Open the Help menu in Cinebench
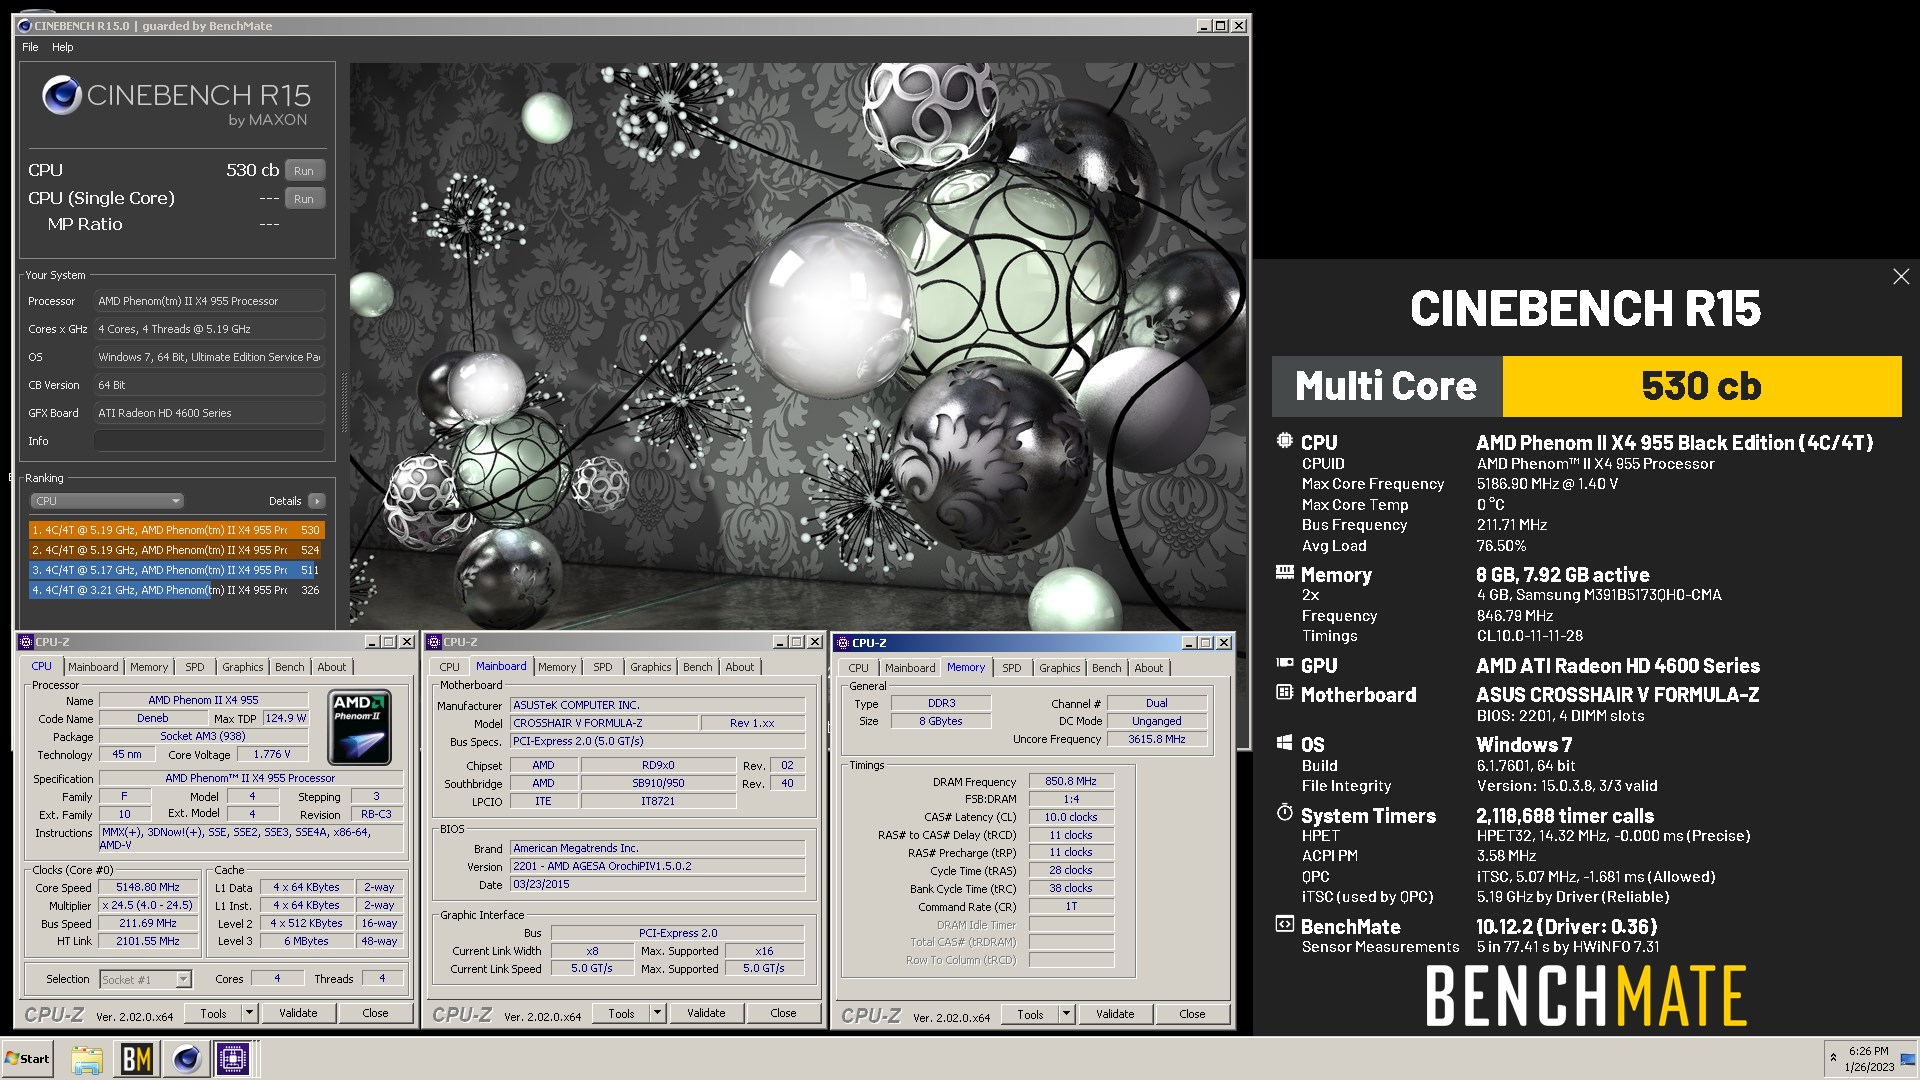This screenshot has width=1920, height=1080. 62,47
